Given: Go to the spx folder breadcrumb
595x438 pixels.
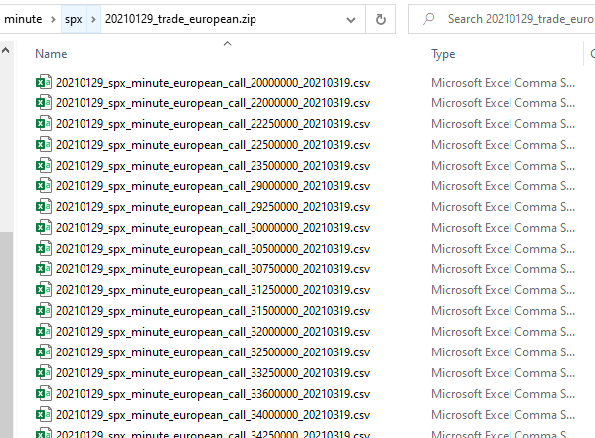Looking at the screenshot, I should click(74, 19).
